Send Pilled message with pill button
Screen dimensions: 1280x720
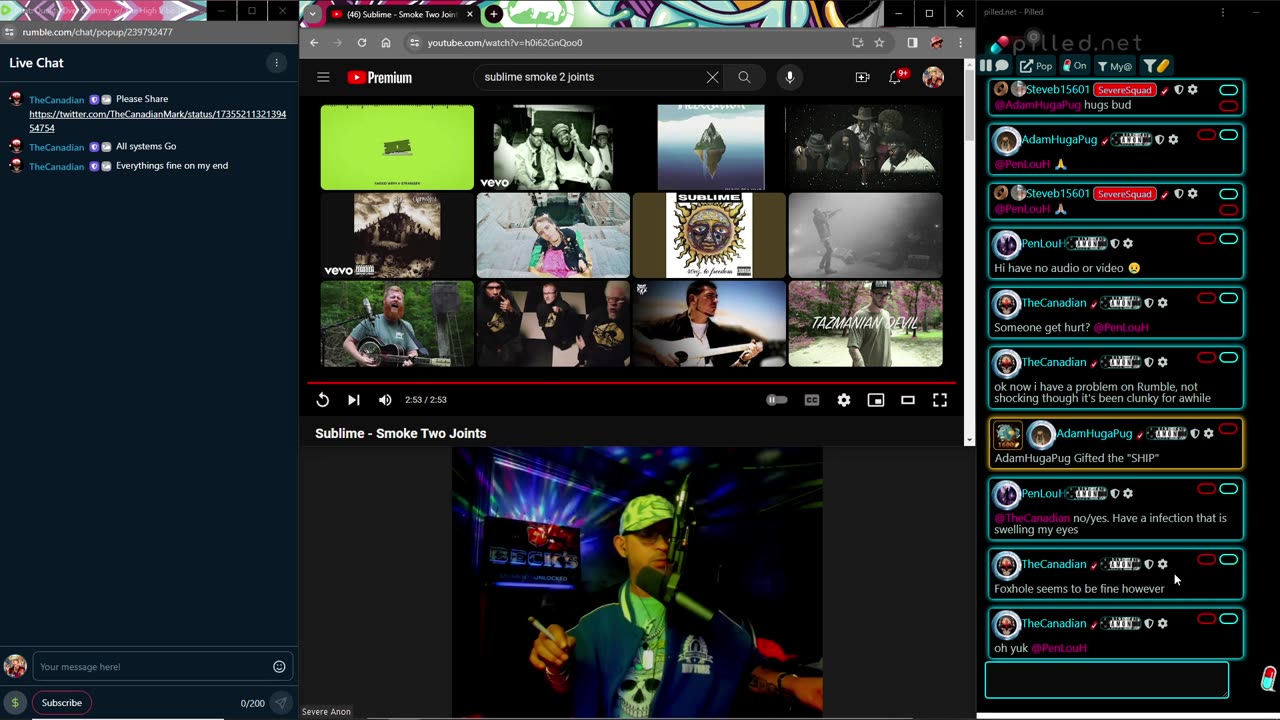(1268, 679)
